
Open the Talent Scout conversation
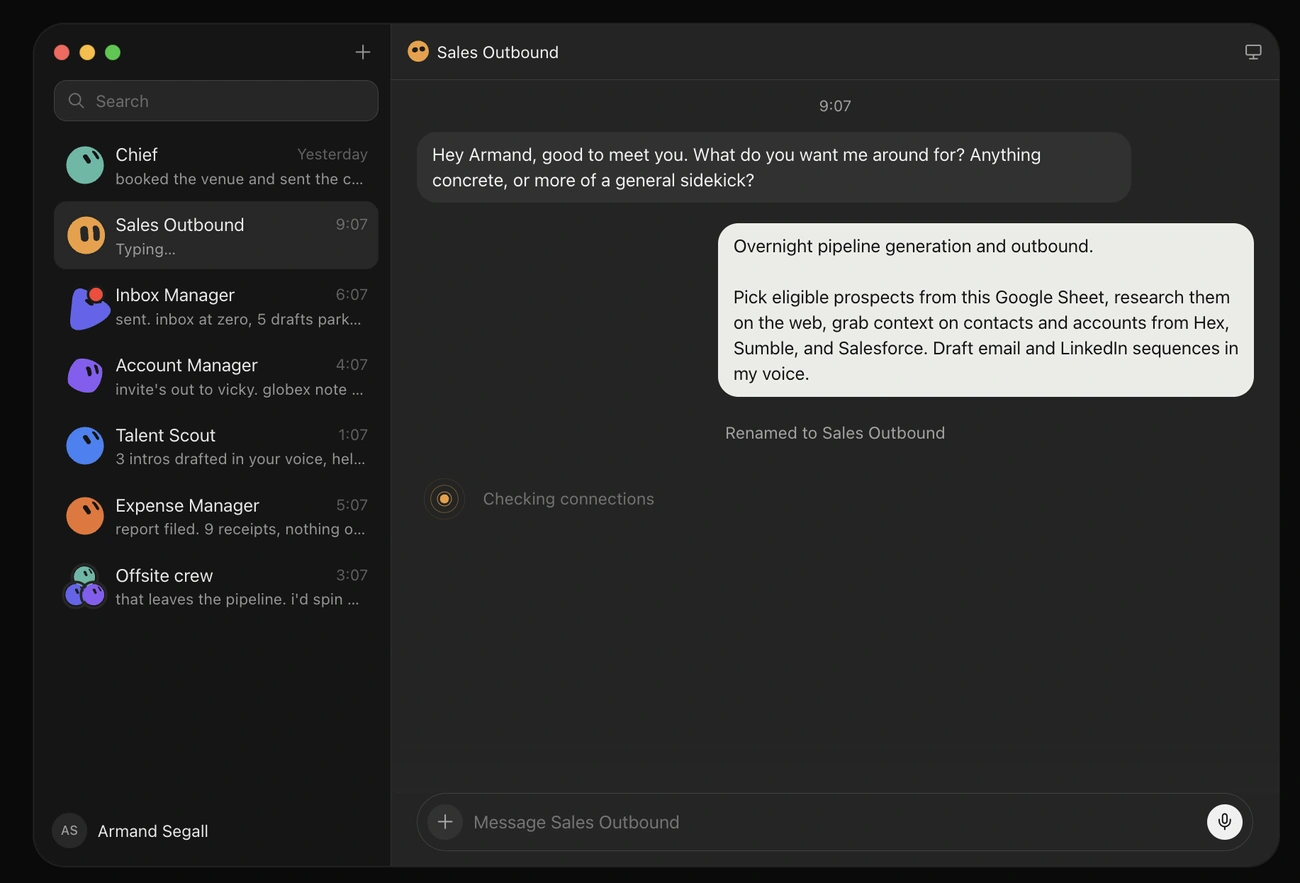[216, 446]
